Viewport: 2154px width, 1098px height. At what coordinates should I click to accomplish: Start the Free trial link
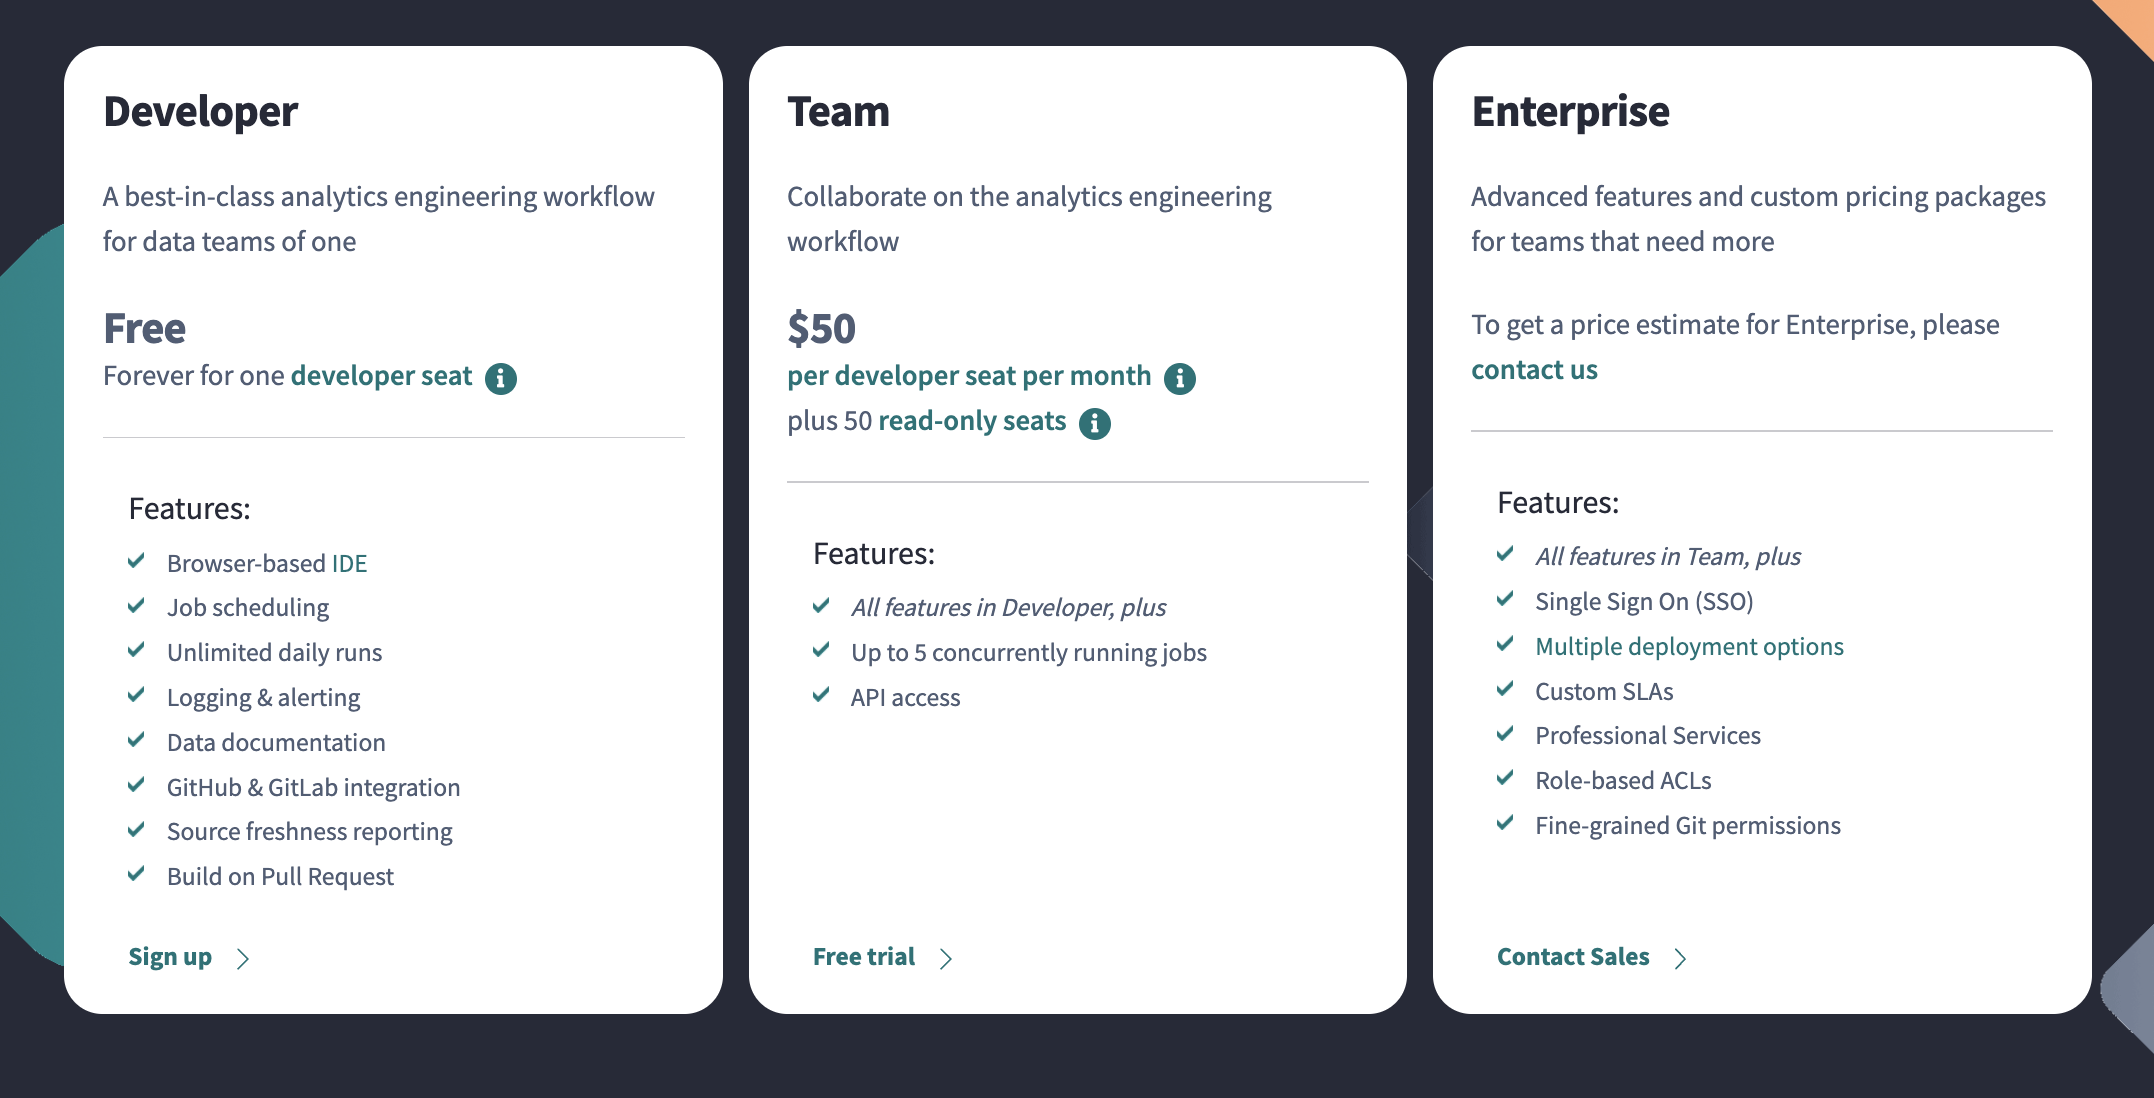point(864,957)
